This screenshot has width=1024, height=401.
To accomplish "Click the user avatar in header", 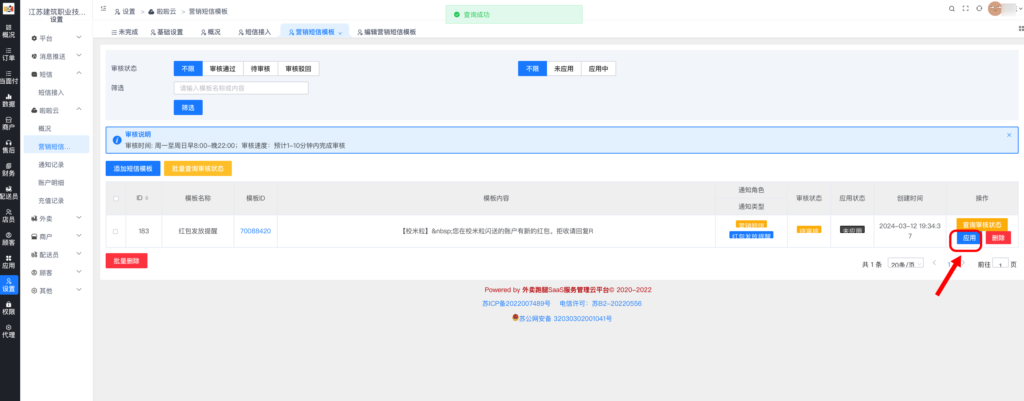I will (x=997, y=8).
